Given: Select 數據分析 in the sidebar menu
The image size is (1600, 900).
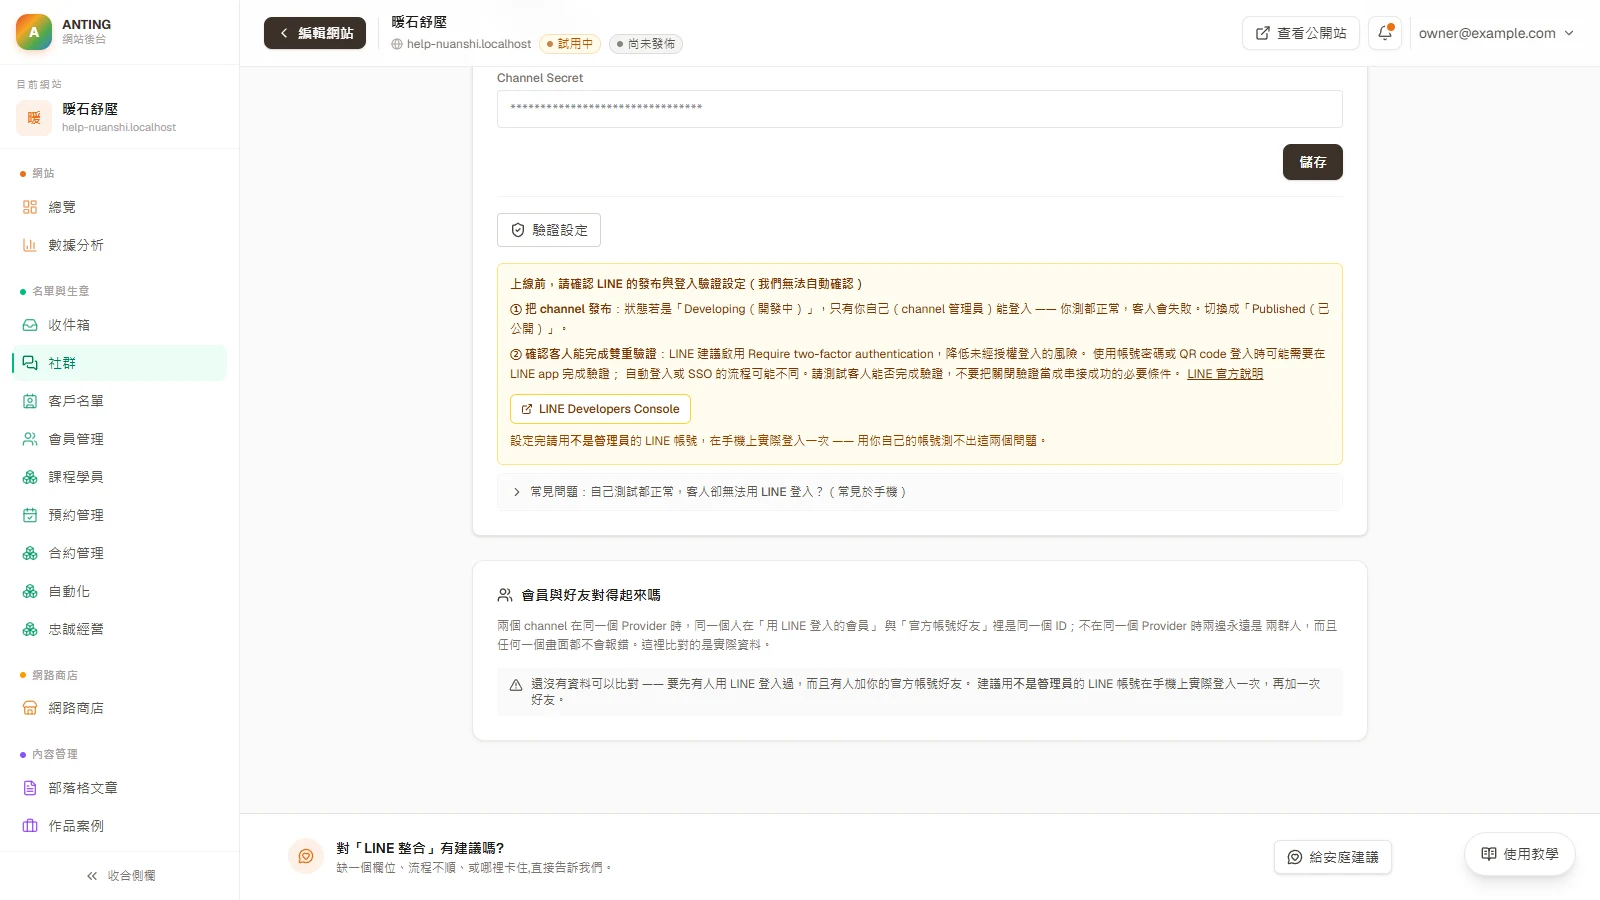Looking at the screenshot, I should (119, 245).
